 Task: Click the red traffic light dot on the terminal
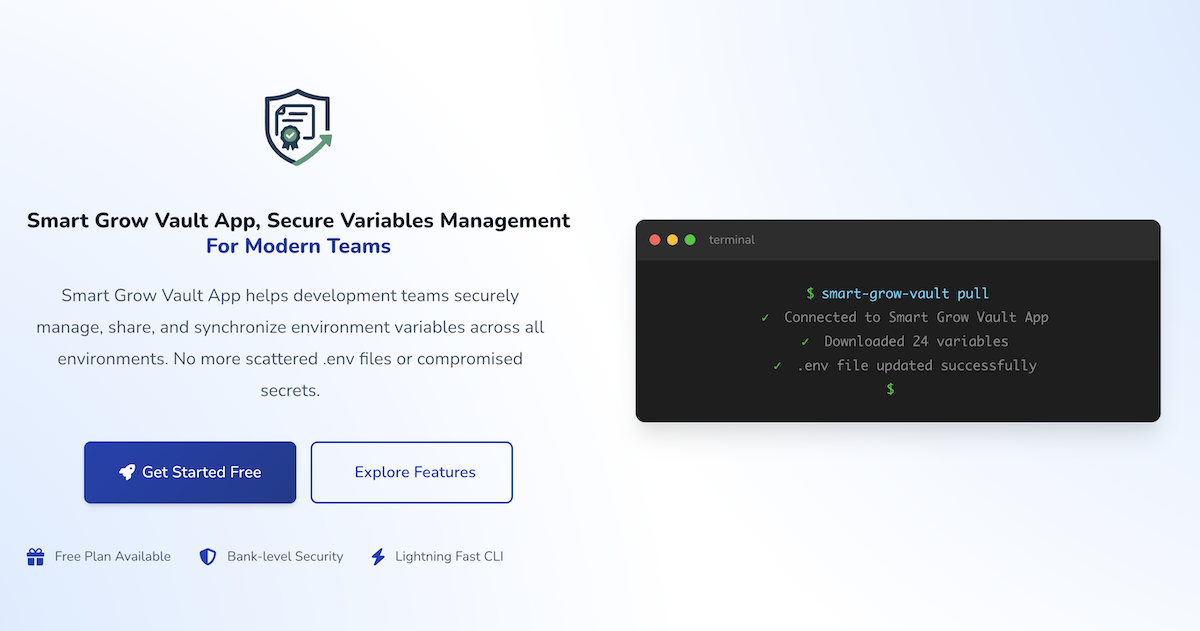tap(654, 240)
